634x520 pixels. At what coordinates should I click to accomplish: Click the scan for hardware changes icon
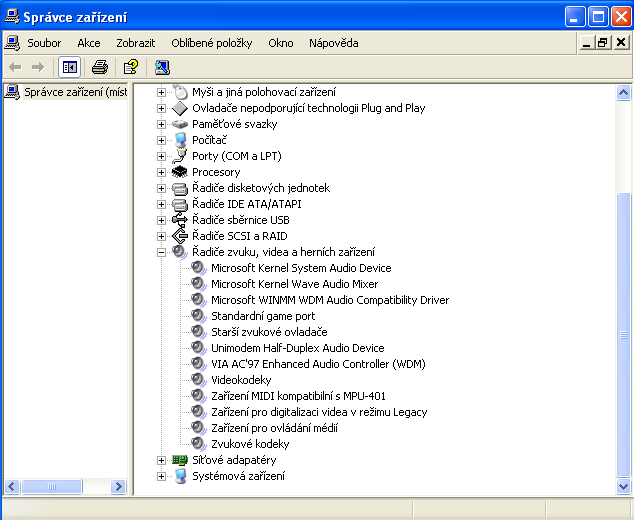click(x=162, y=67)
